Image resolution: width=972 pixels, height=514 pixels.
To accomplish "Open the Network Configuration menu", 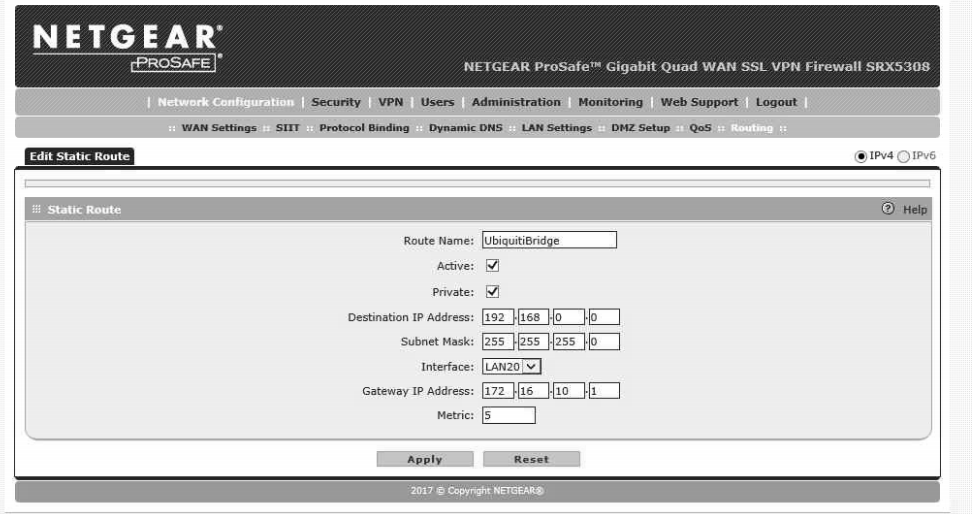I will point(226,102).
